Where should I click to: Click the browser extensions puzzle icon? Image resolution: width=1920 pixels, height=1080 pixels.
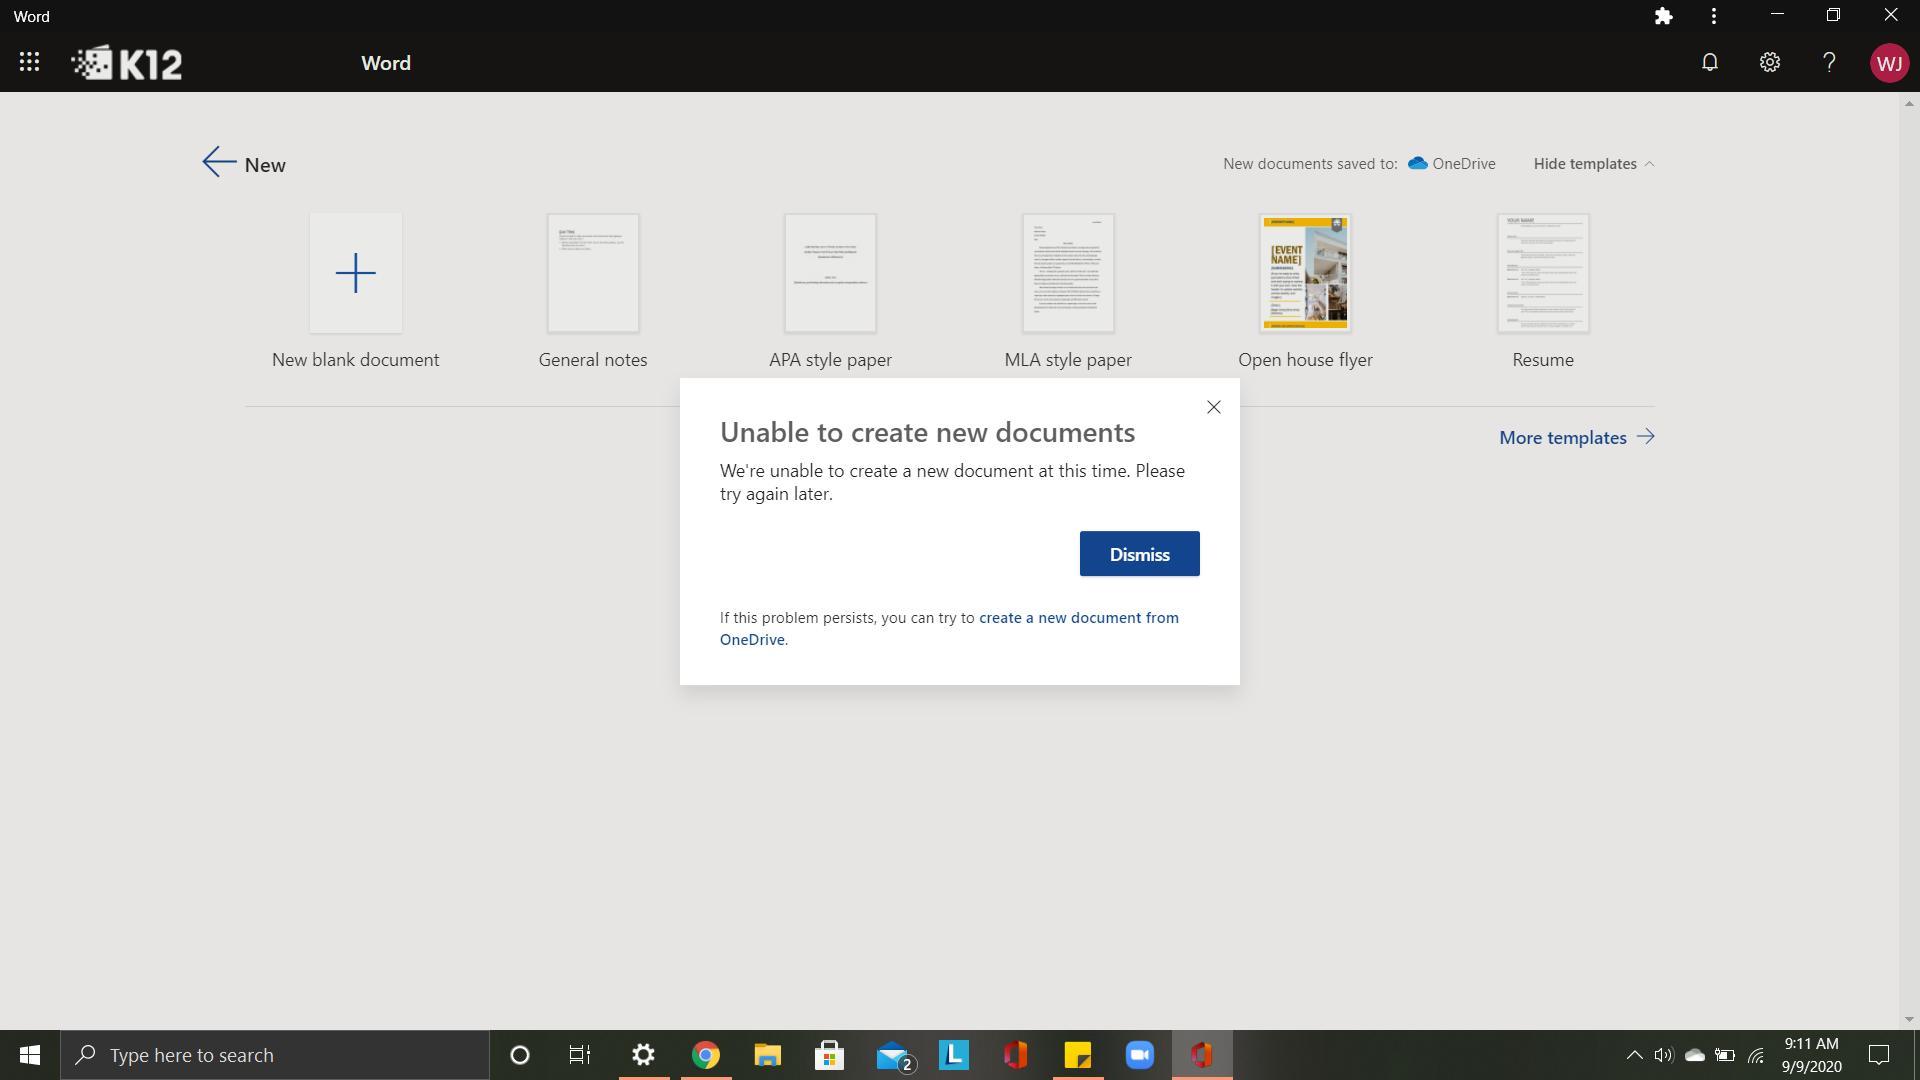(1663, 16)
